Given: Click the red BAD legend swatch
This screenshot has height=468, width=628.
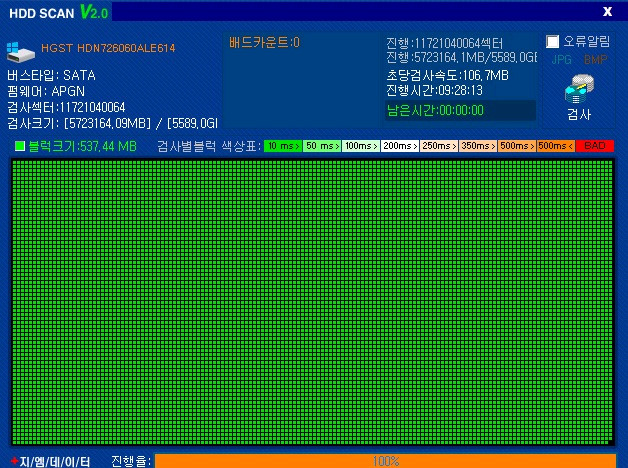Looking at the screenshot, I should 595,146.
